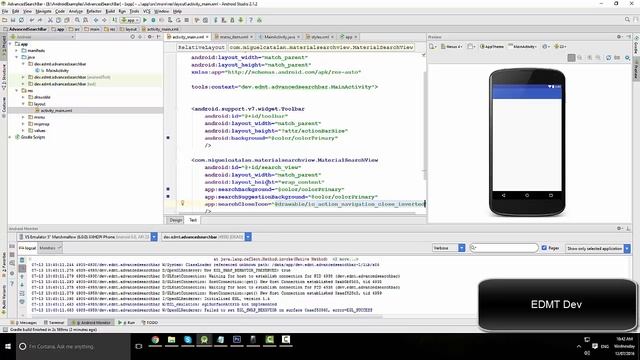Screen dimensions: 640x360
Task: Click the Preview panel settings gear
Action: (x=619, y=37)
